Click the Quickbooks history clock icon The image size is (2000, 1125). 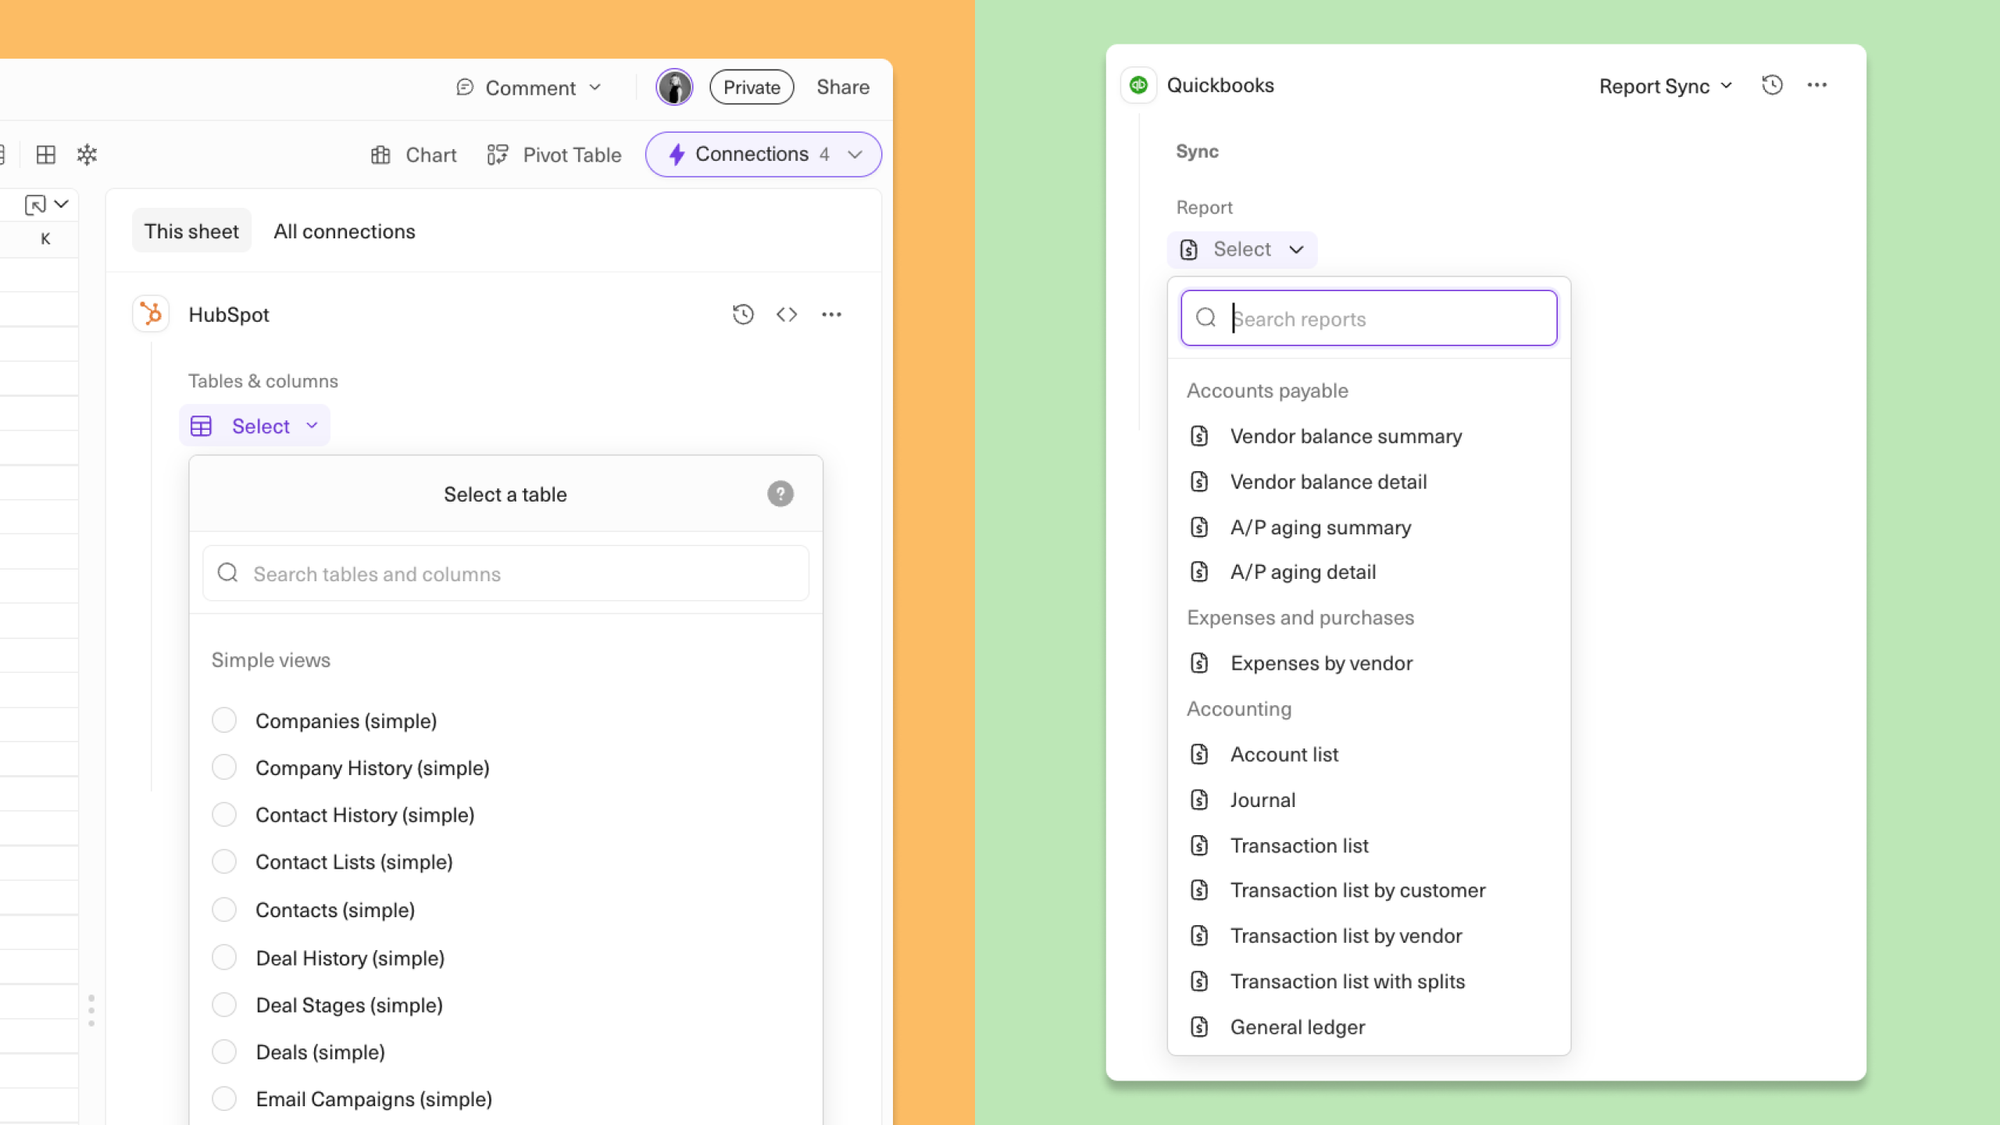pos(1772,86)
